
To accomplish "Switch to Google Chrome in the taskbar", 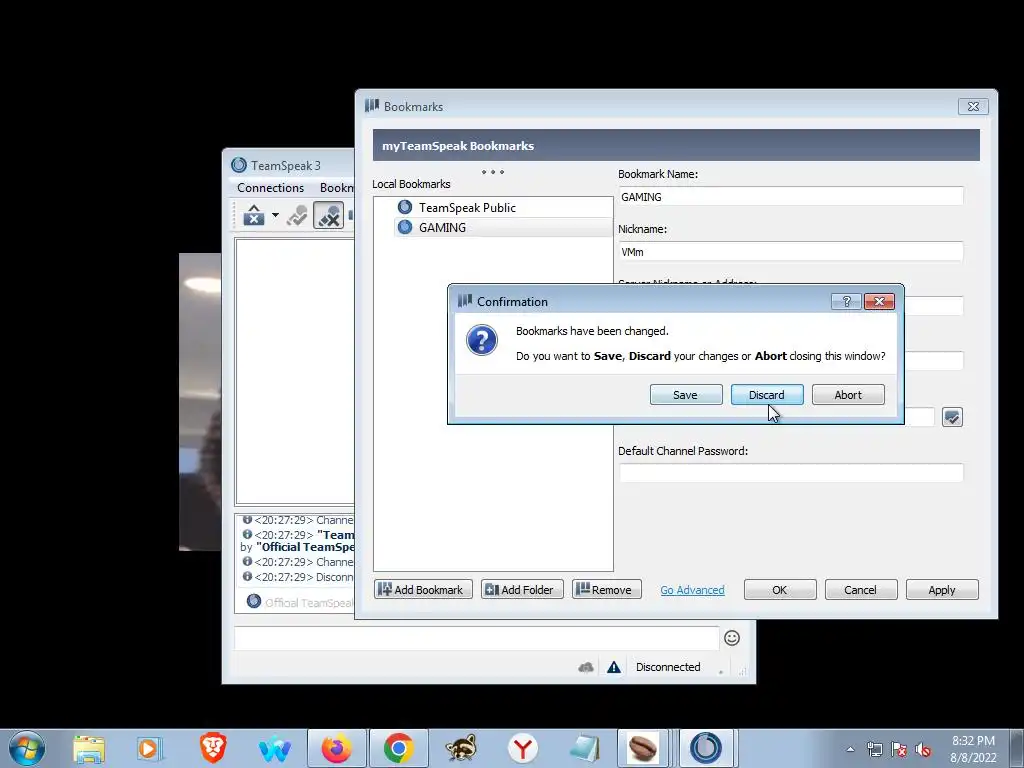I will pos(398,748).
